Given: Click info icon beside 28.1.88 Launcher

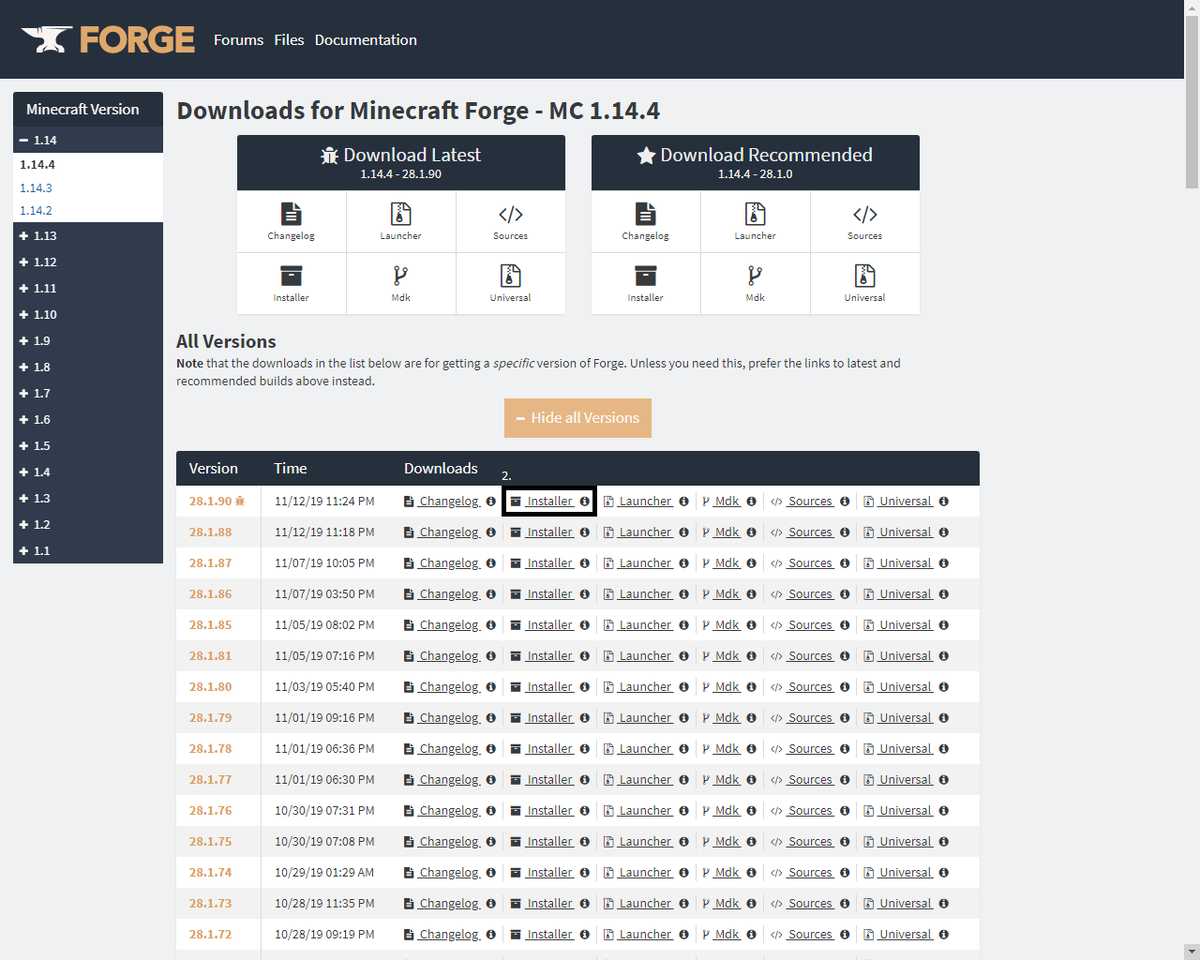Looking at the screenshot, I should point(684,533).
